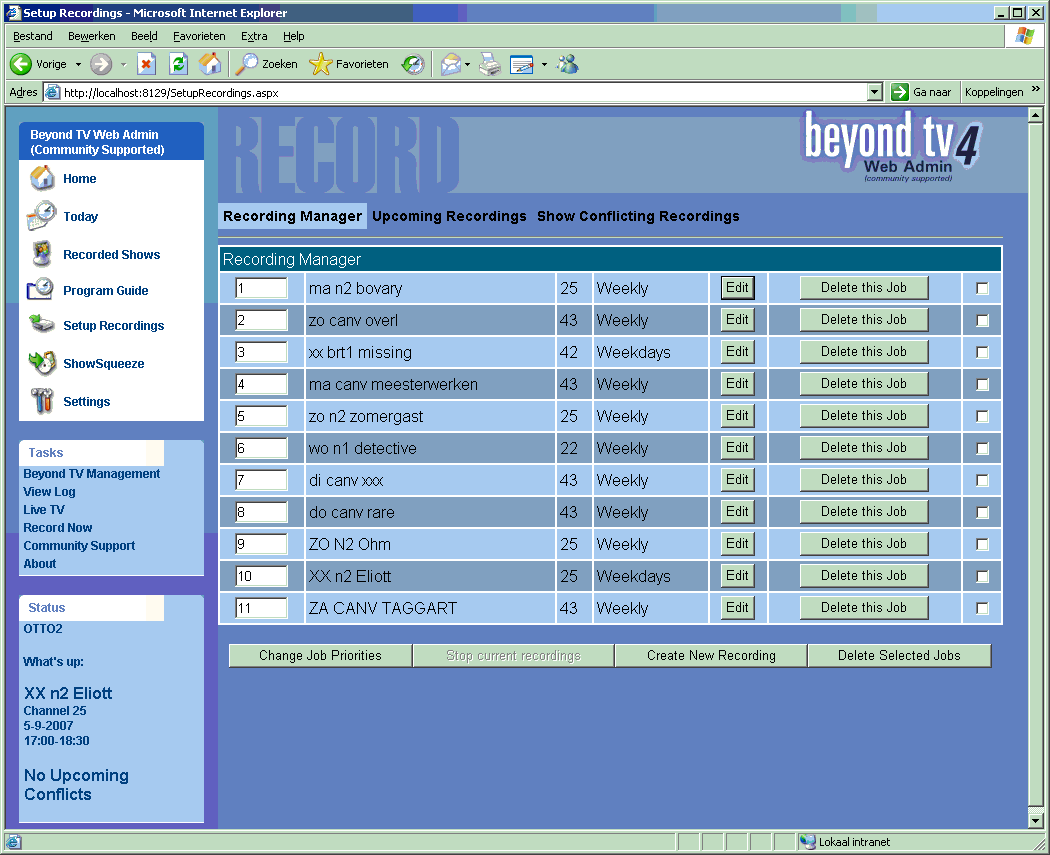Click Delete Selected Jobs button
The height and width of the screenshot is (855, 1050).
899,655
